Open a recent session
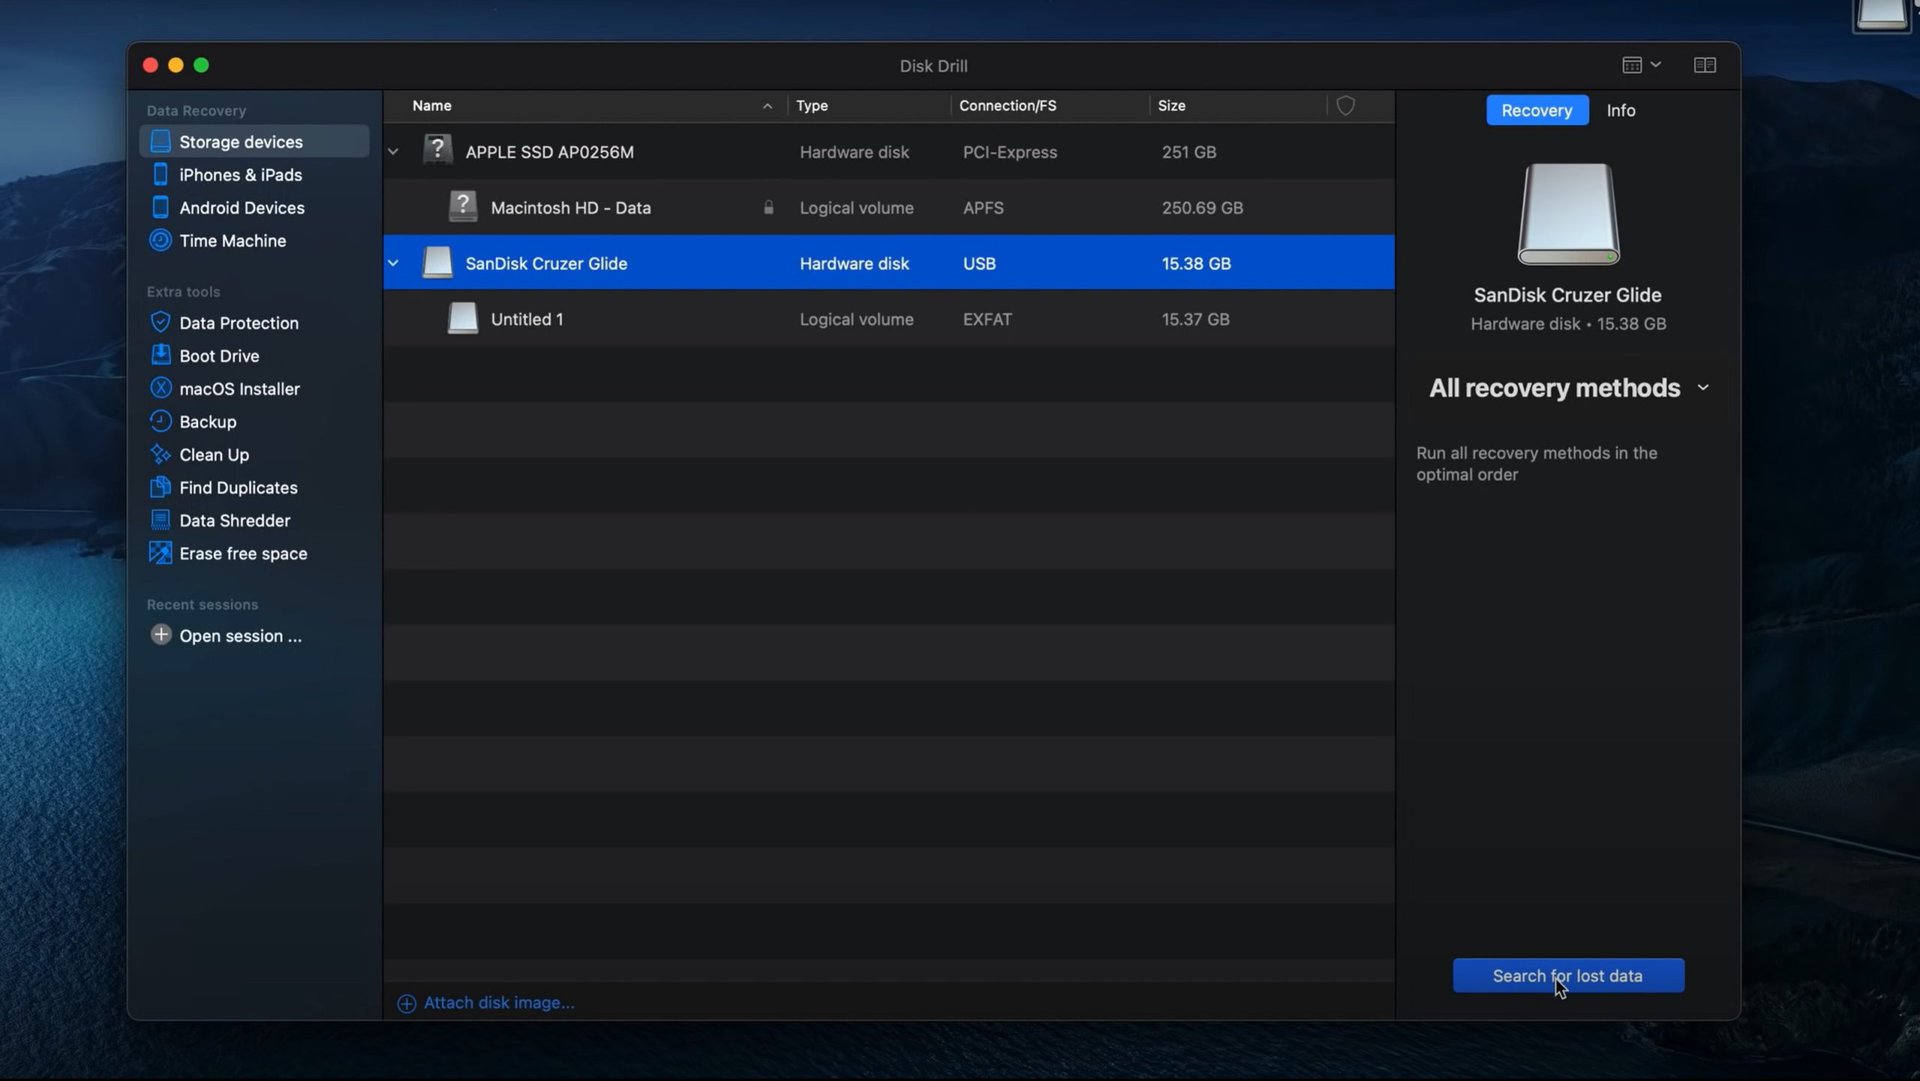 (x=240, y=634)
